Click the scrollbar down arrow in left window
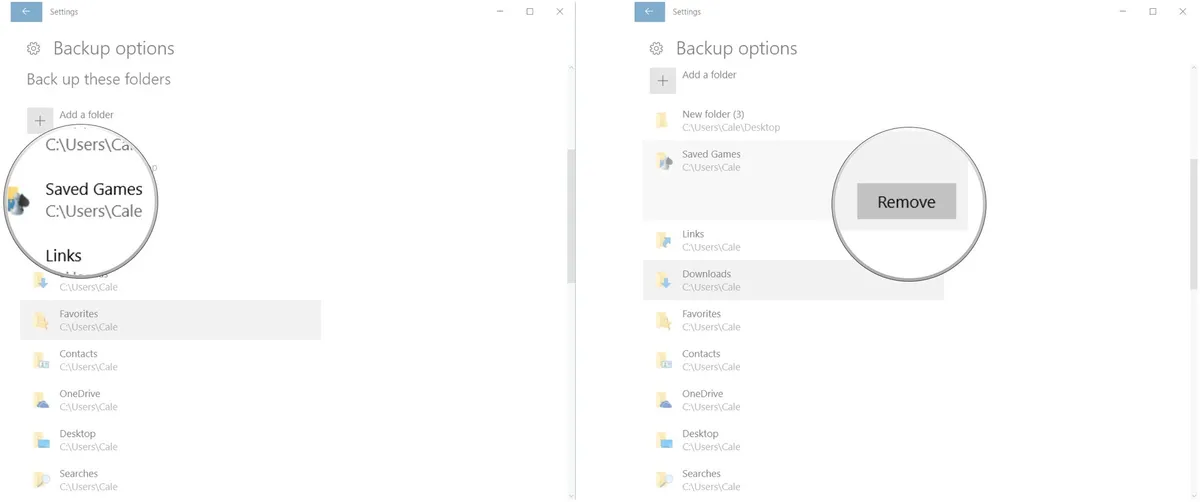Screen dimensions: 1200x502 pos(571,495)
